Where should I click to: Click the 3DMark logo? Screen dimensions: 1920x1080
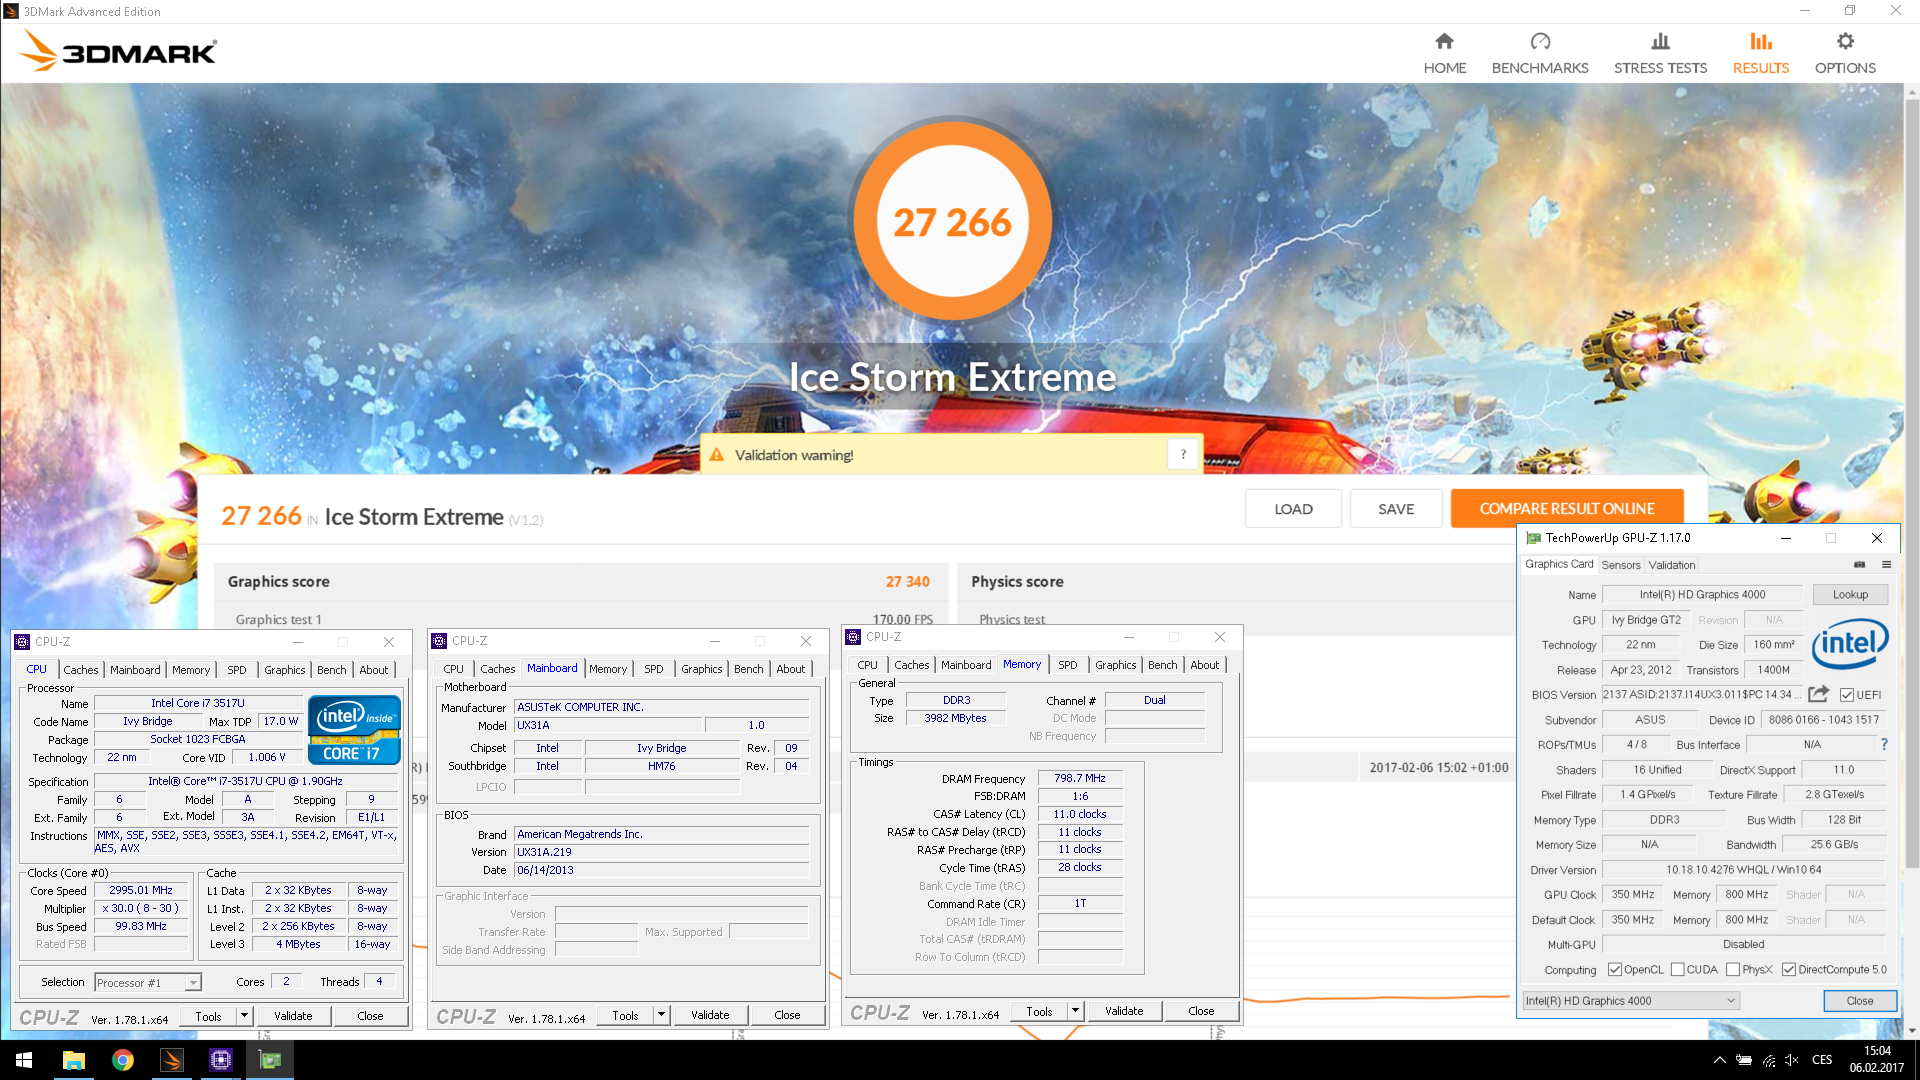(x=118, y=51)
